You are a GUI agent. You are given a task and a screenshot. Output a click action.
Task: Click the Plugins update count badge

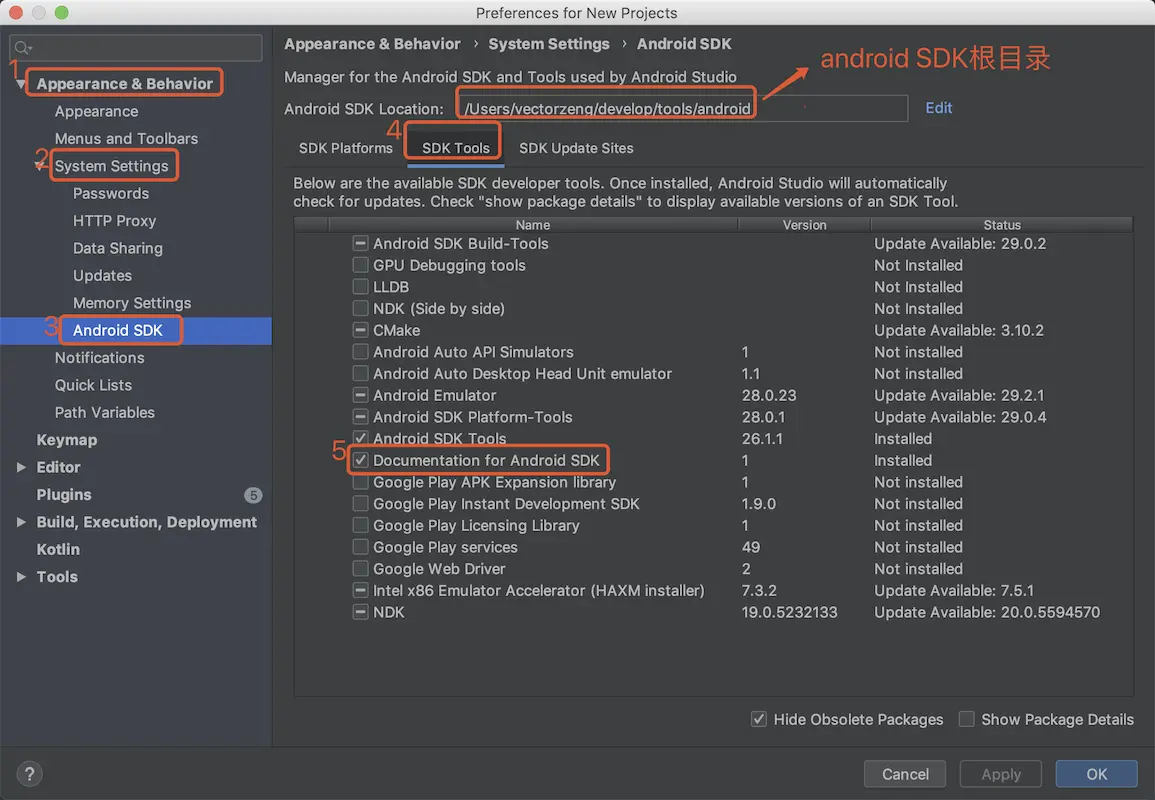pyautogui.click(x=253, y=495)
